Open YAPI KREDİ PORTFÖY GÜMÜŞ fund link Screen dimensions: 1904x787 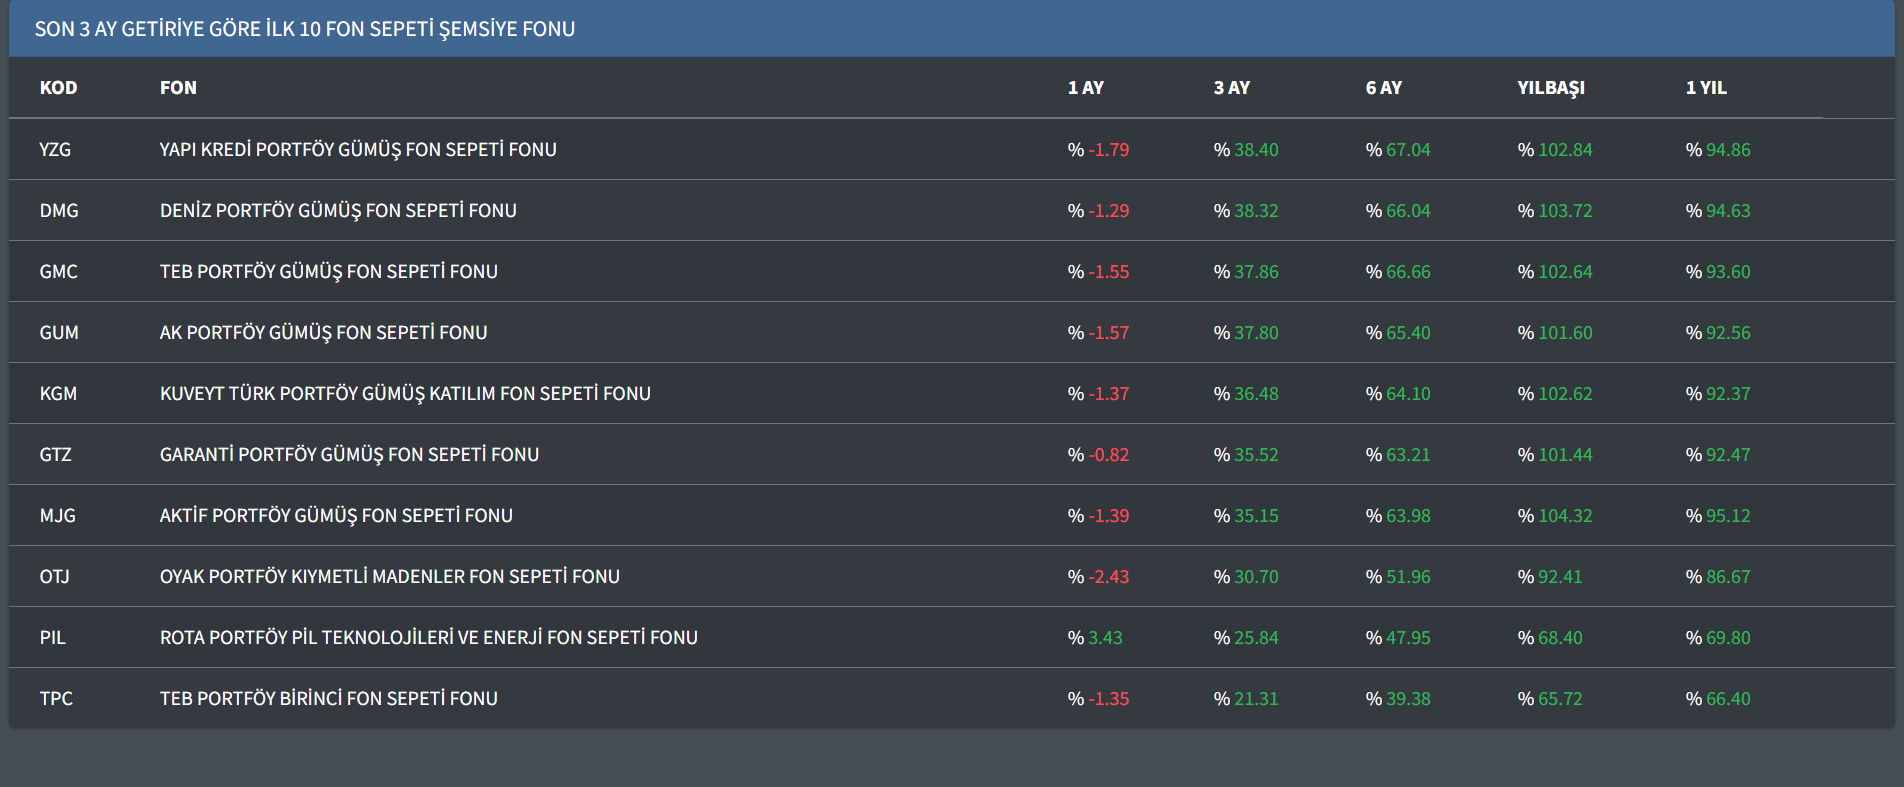[x=357, y=150]
